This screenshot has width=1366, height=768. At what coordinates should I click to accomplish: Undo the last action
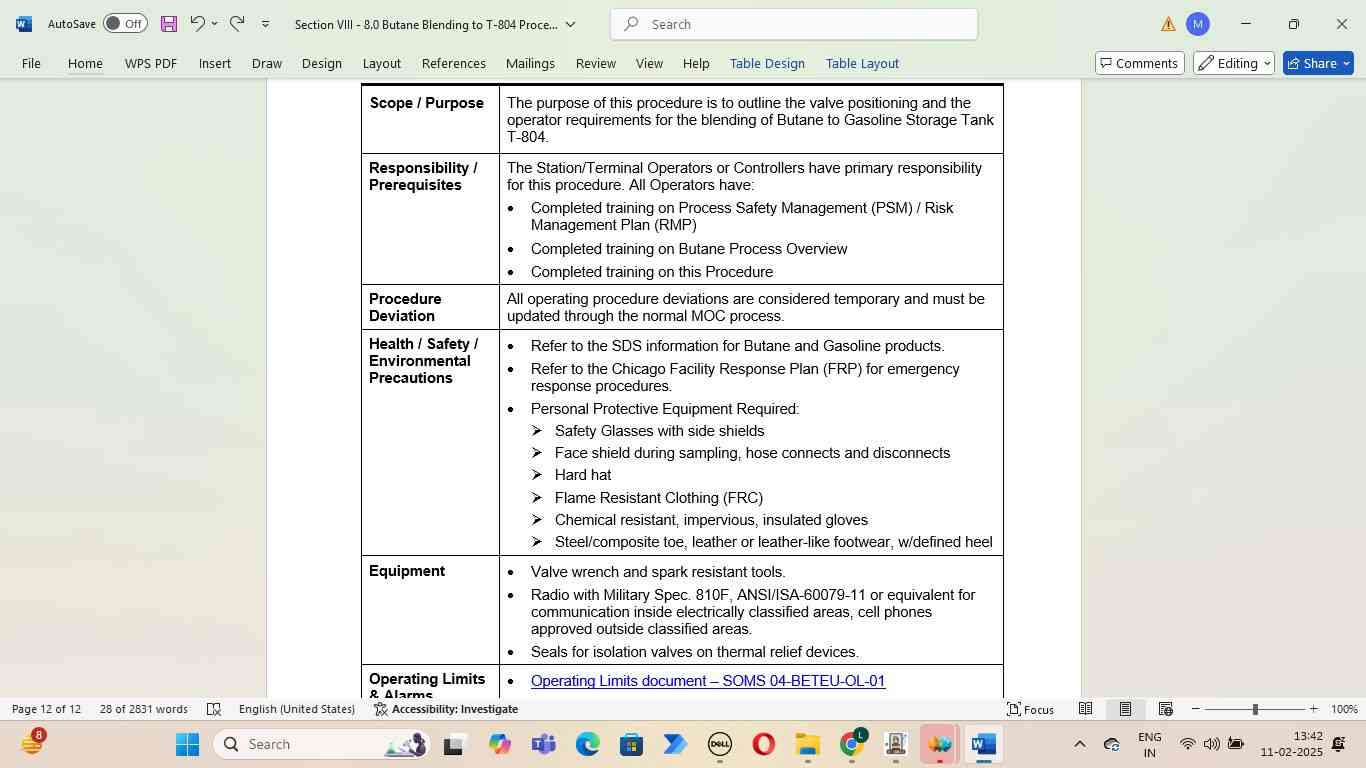[197, 23]
